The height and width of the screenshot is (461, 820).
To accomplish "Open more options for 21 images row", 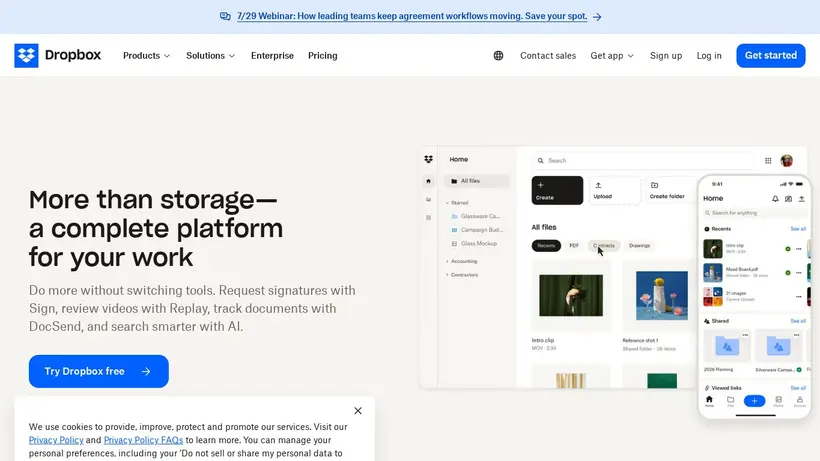I will pos(799,297).
